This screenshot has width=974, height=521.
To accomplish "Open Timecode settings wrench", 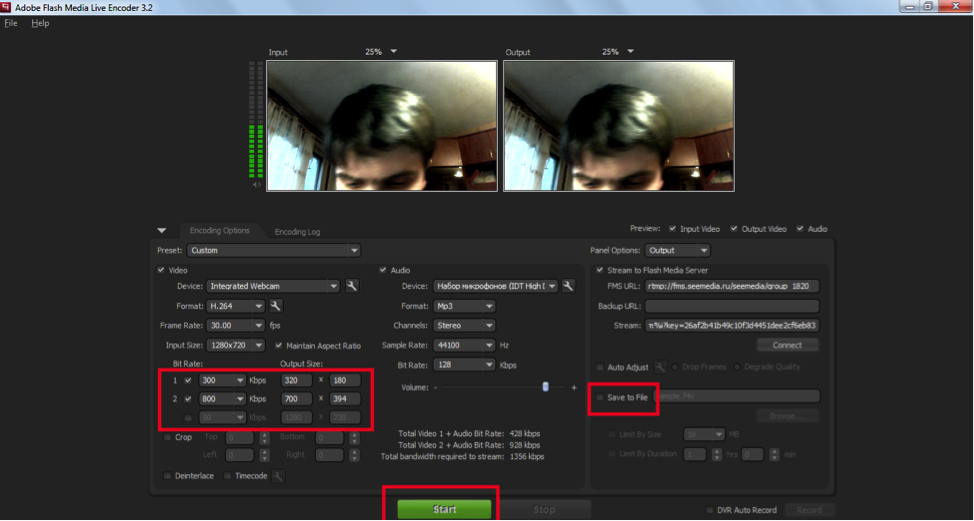I will (x=279, y=476).
